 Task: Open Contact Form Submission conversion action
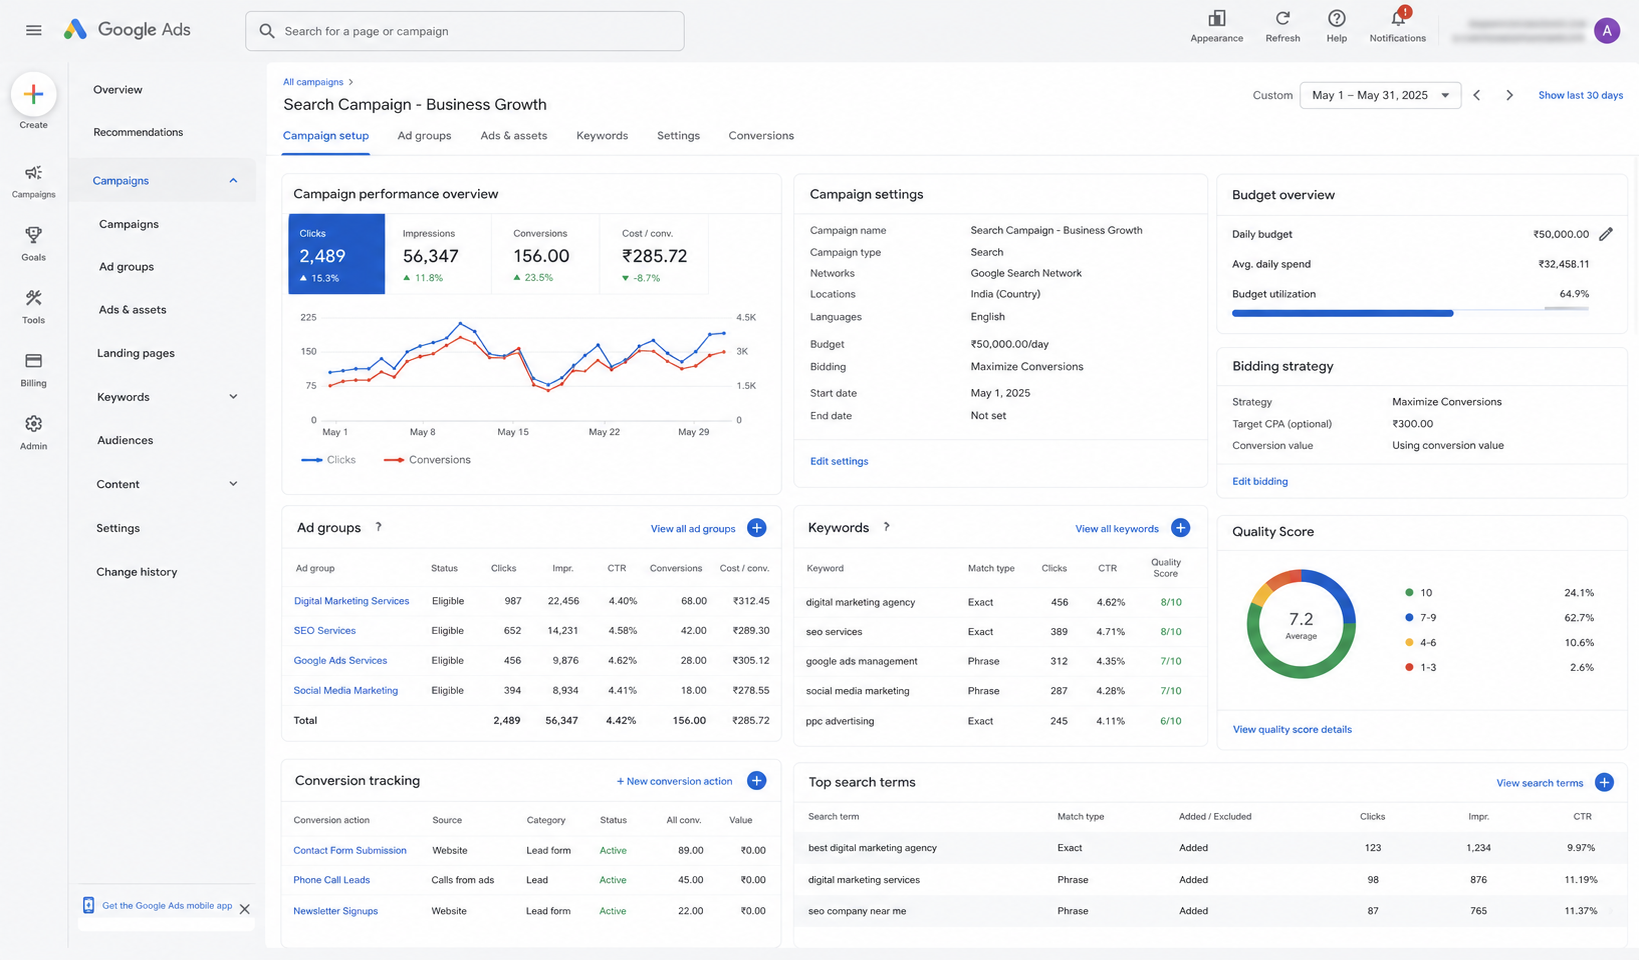click(x=350, y=850)
